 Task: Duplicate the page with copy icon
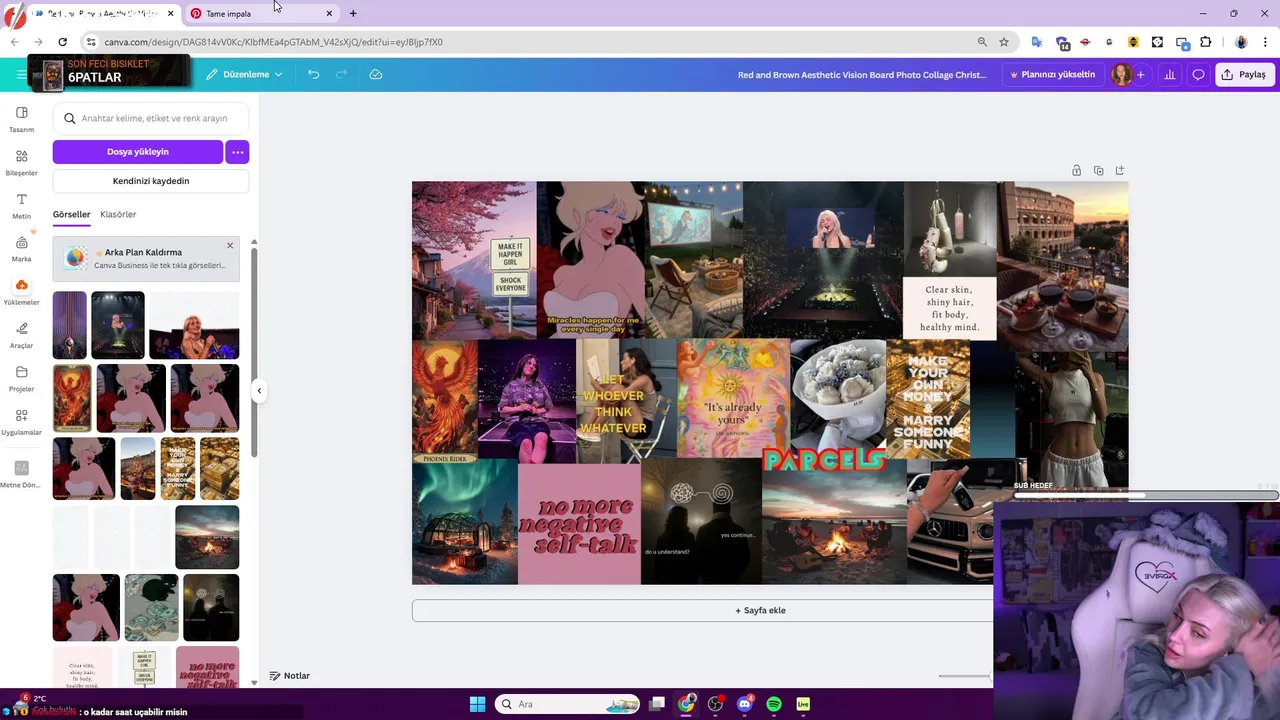(x=1098, y=170)
